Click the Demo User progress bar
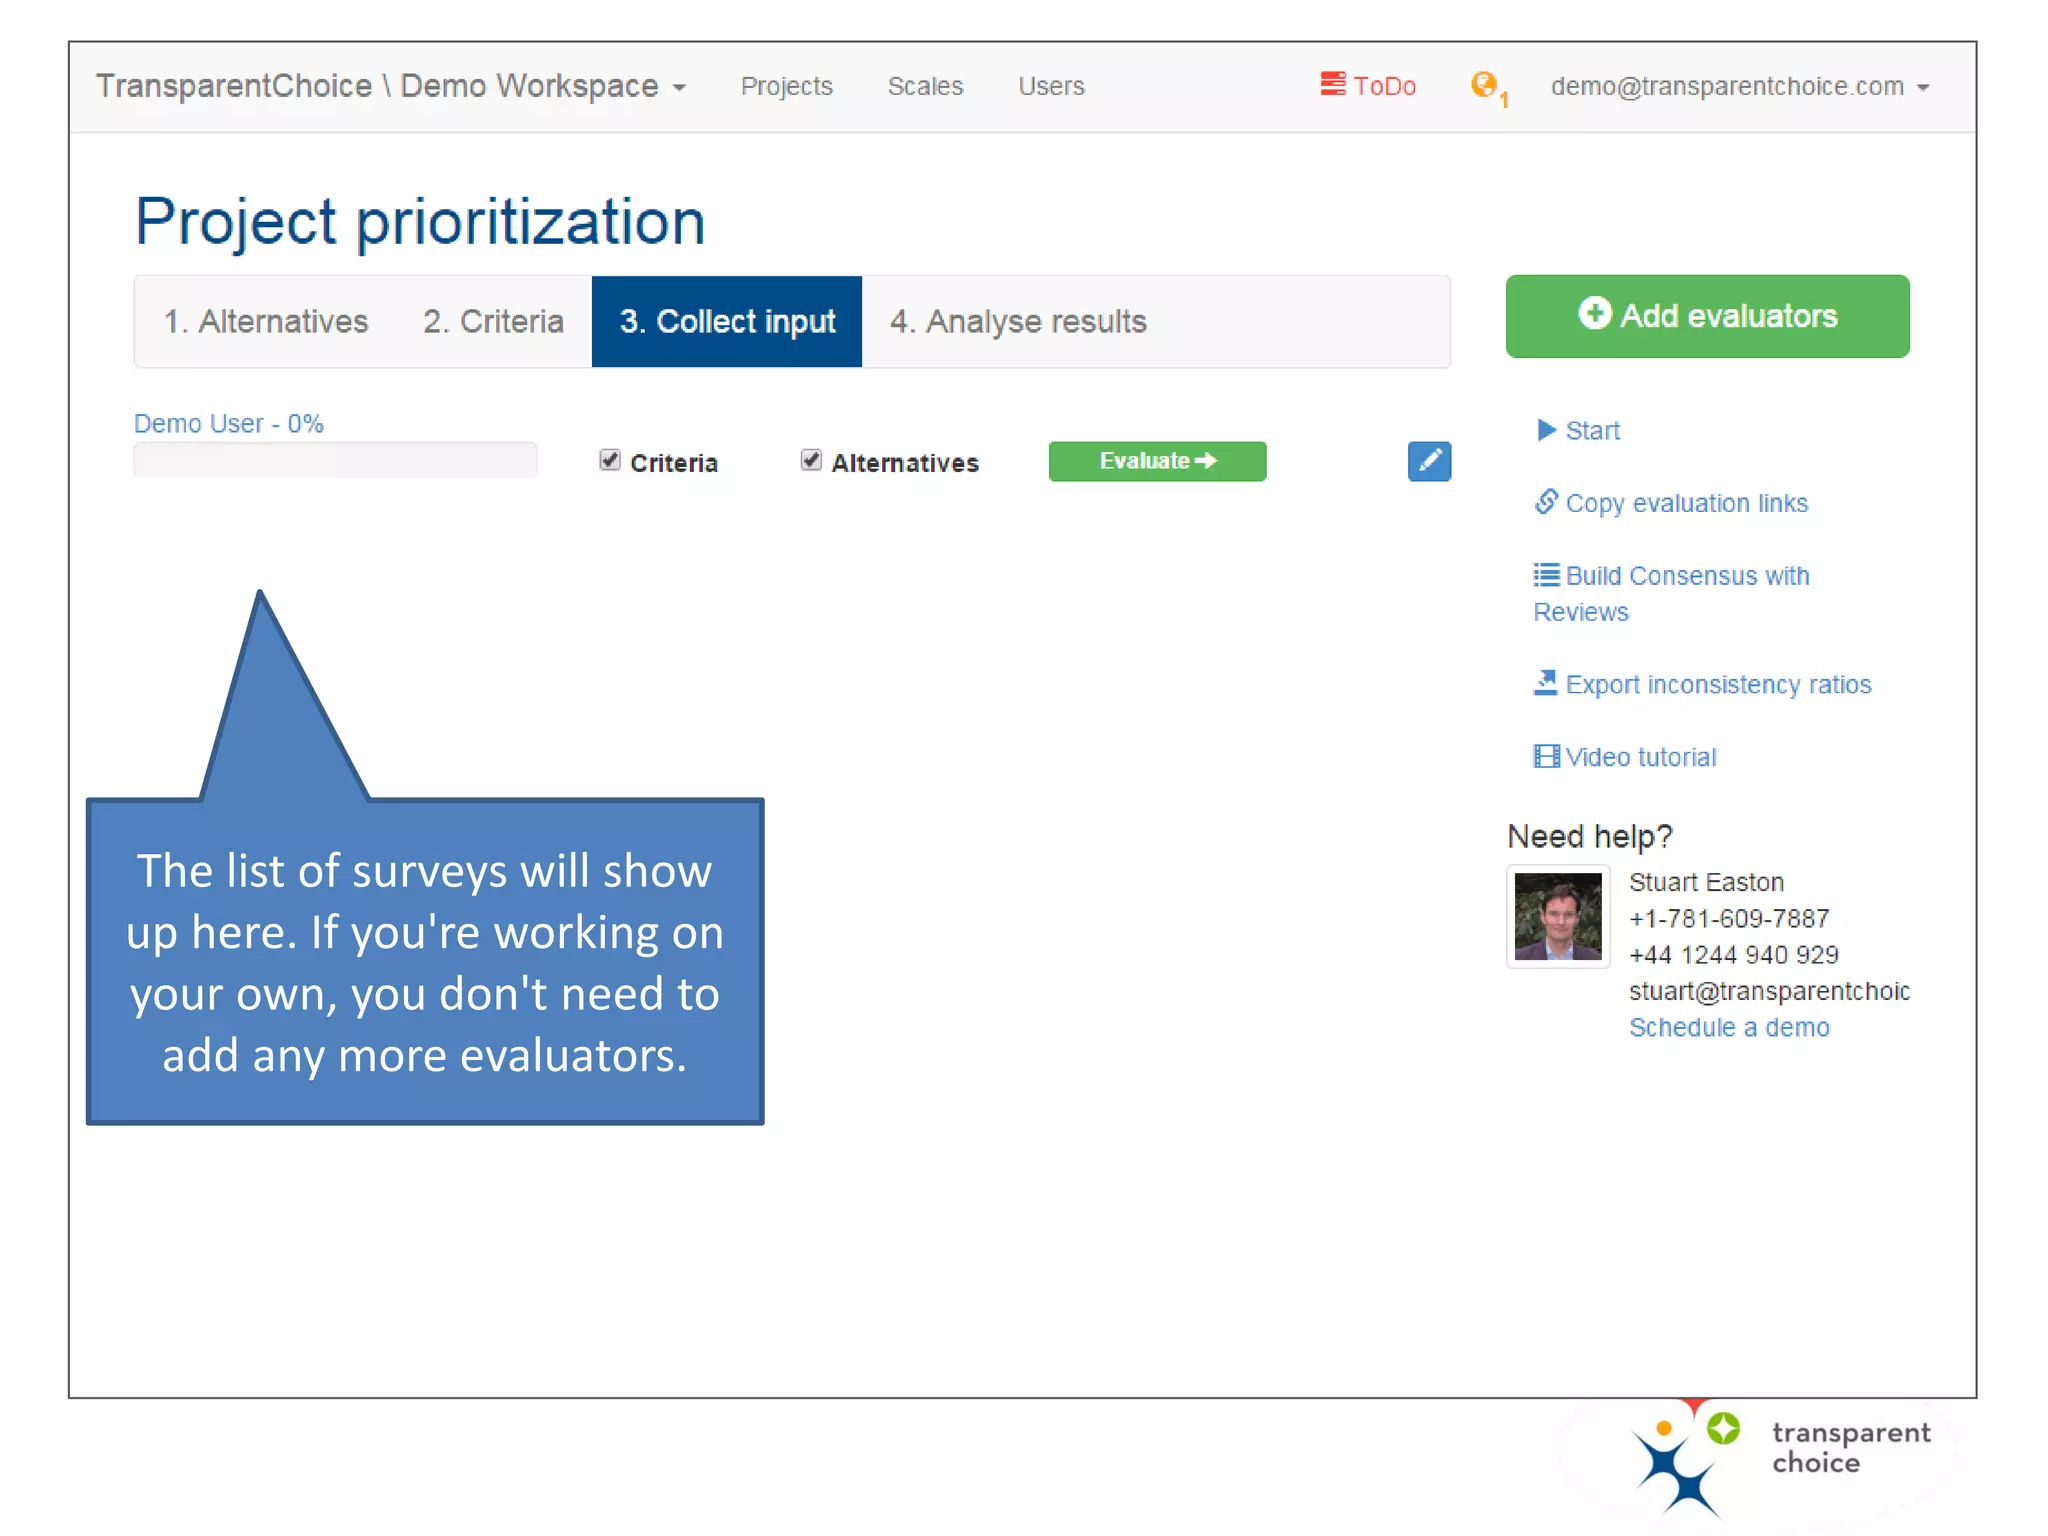This screenshot has height=1536, width=2048. pyautogui.click(x=335, y=460)
